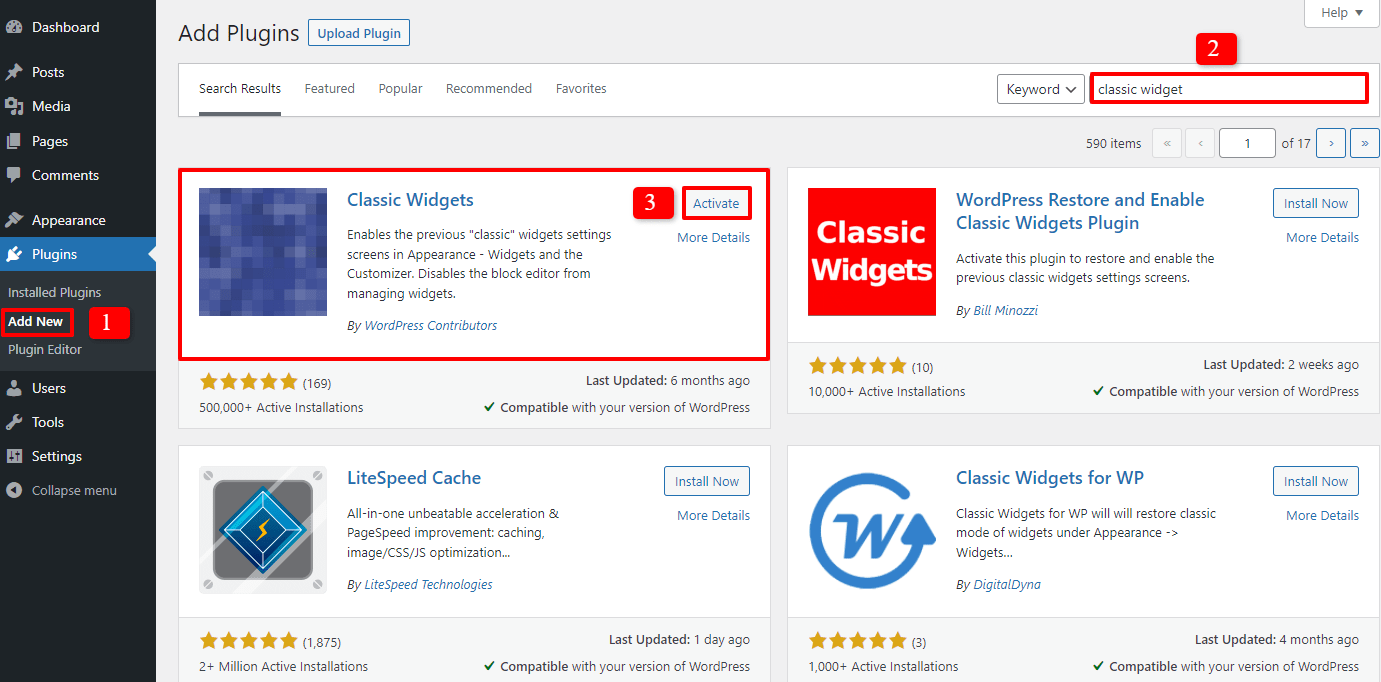Install the LiteSpeed Cache plugin
Screen dimensions: 1381x682
point(706,480)
